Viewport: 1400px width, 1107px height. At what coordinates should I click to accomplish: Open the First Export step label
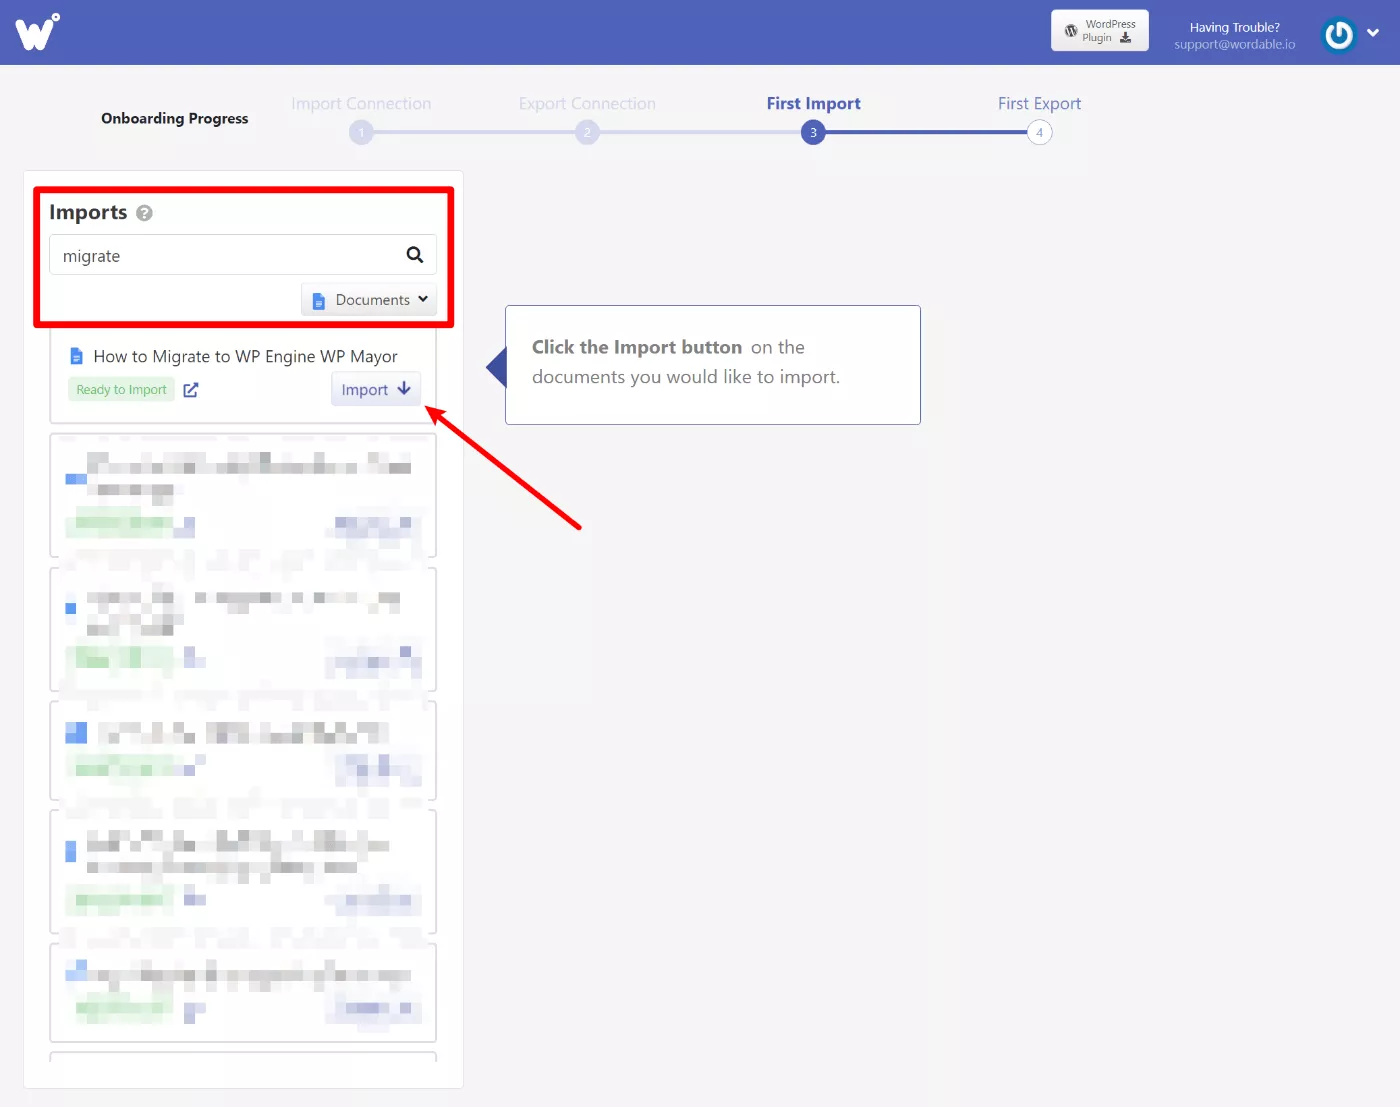[x=1039, y=104]
